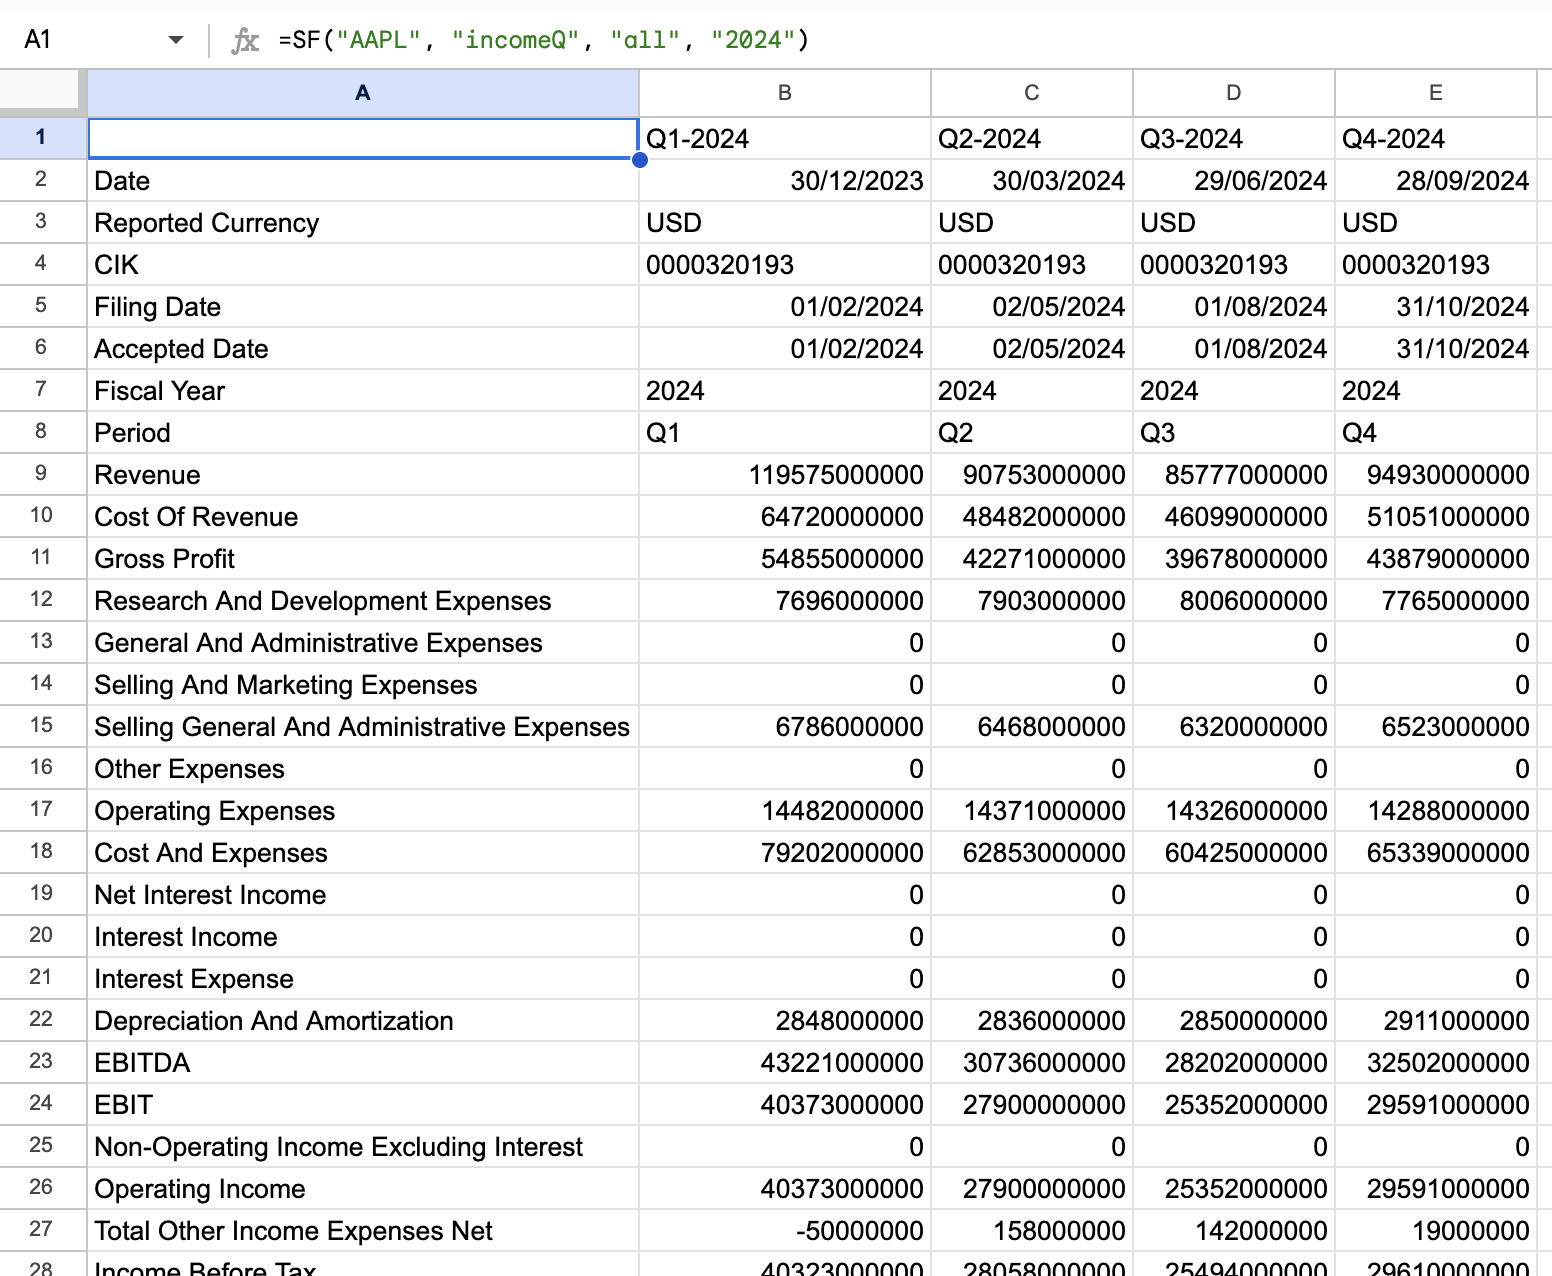Screen dimensions: 1552x1276
Task: Click Interest Expense label cell
Action: pos(363,979)
